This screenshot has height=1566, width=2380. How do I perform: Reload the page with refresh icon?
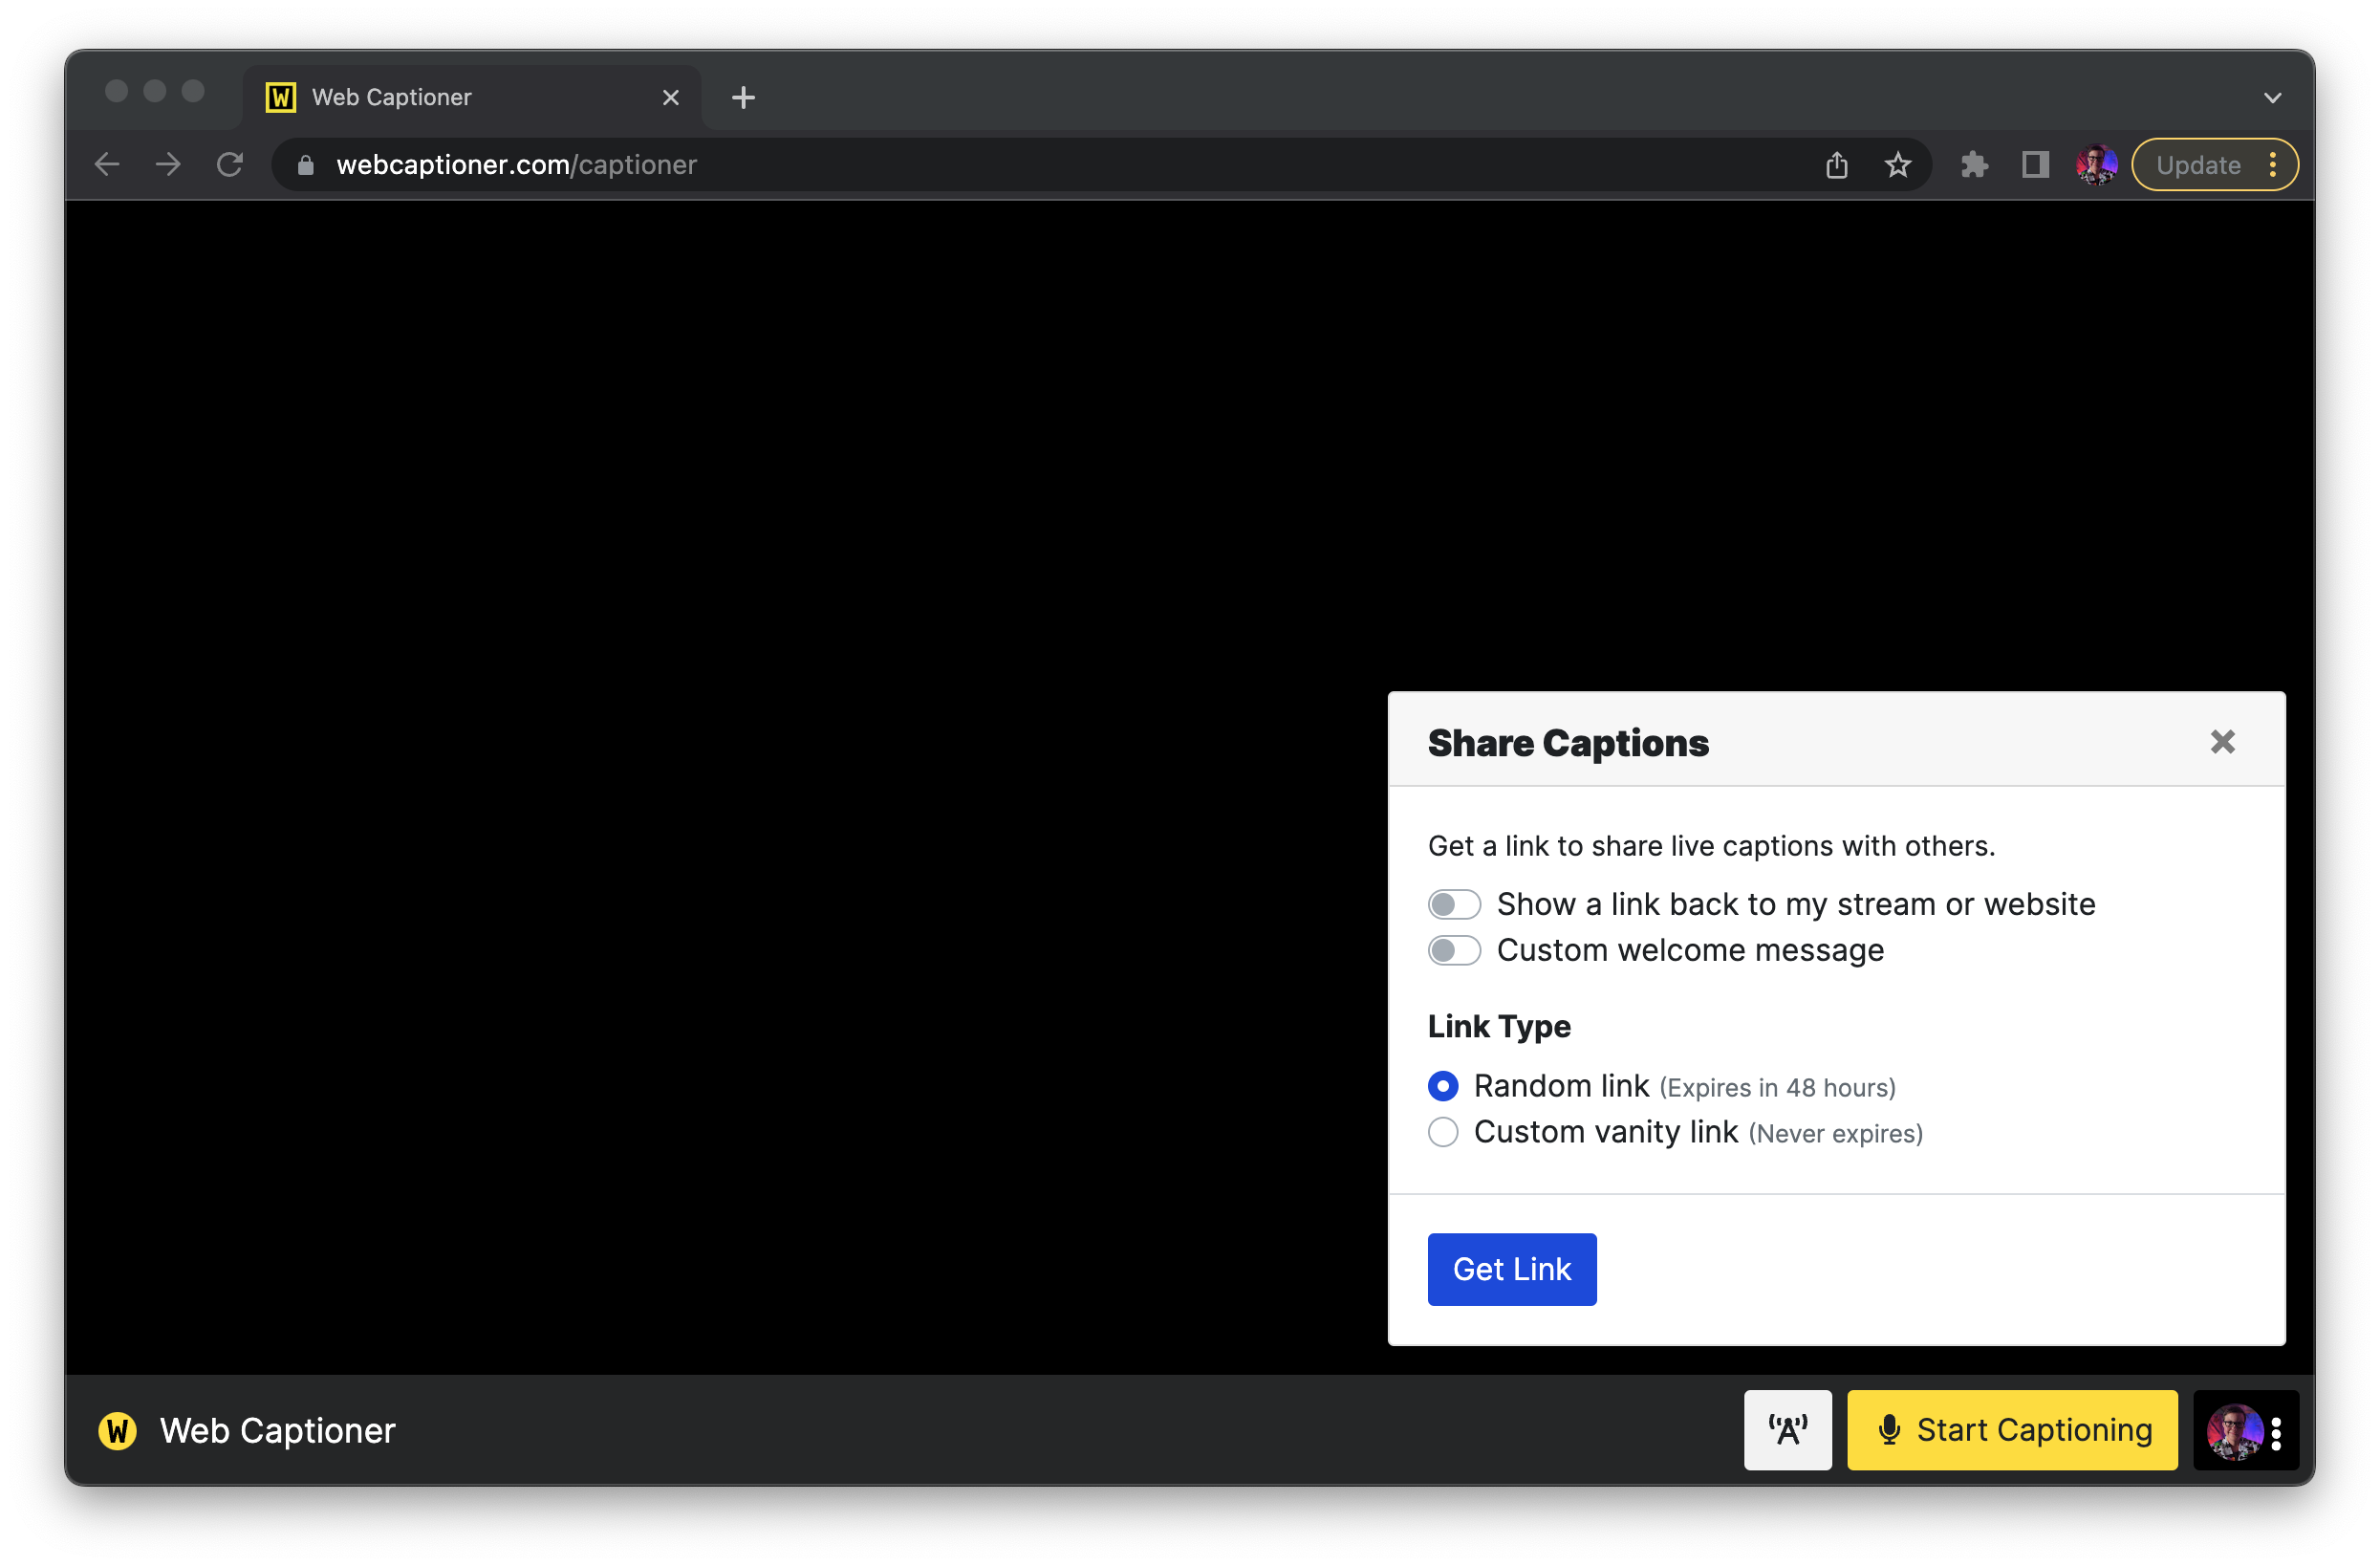pos(230,165)
